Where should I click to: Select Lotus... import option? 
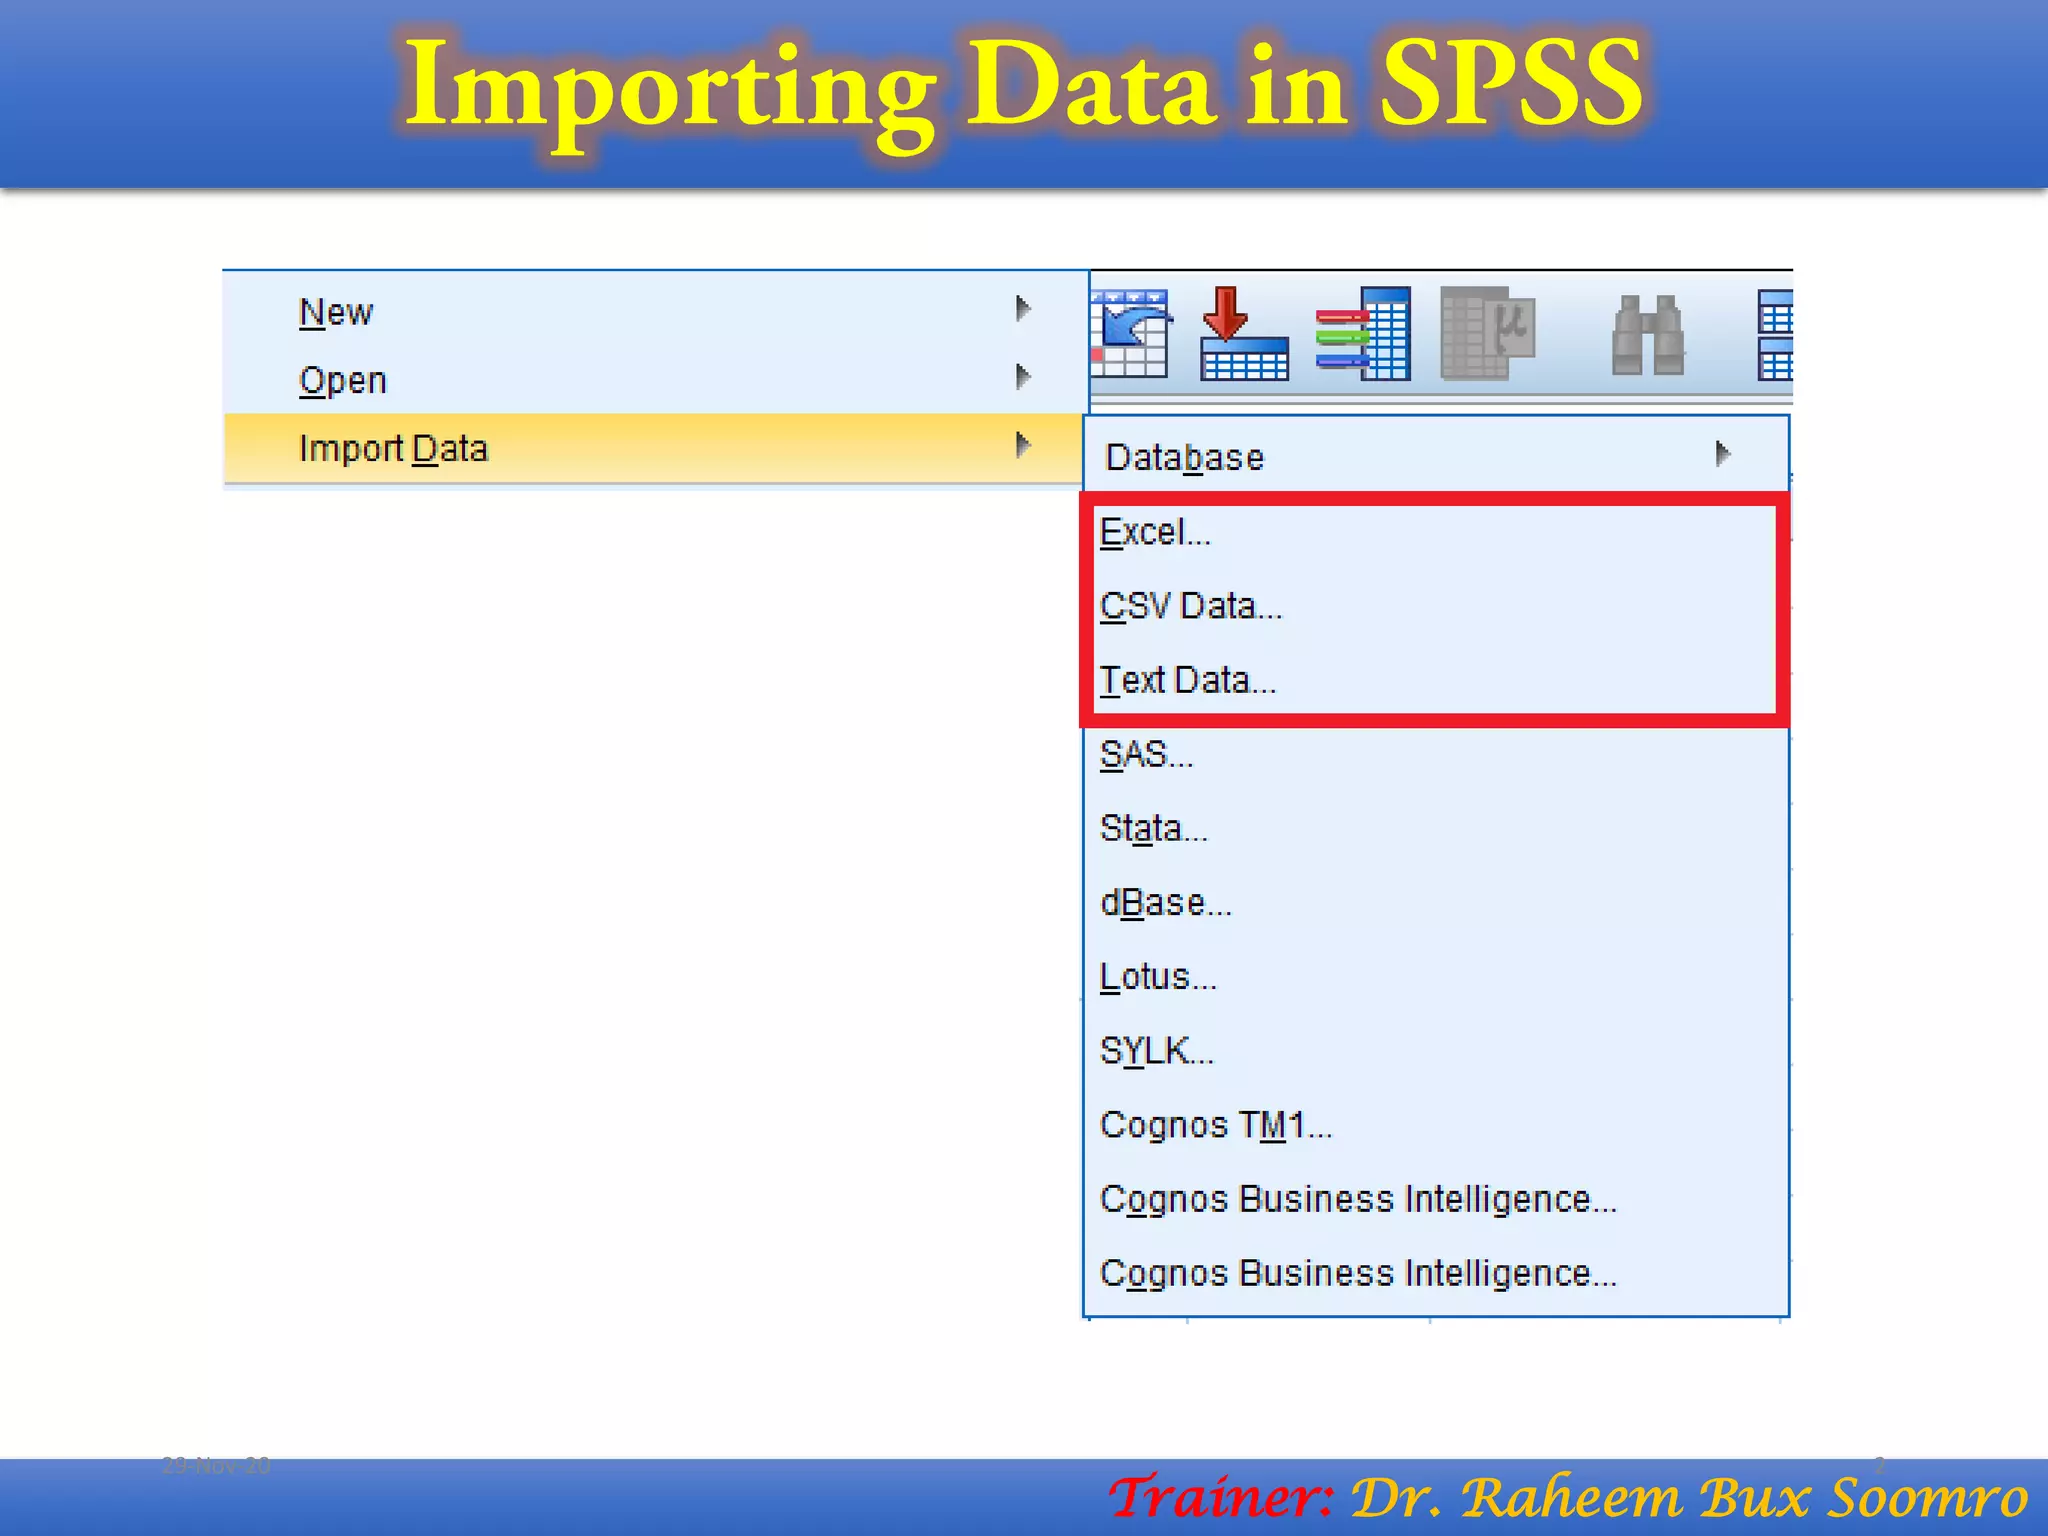click(x=1157, y=976)
